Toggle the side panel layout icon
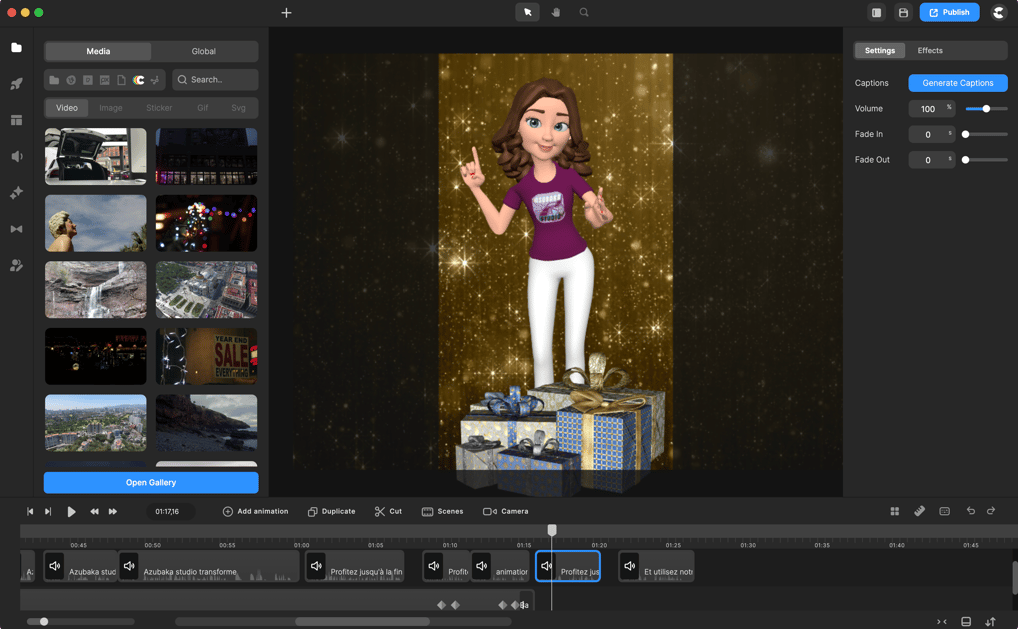This screenshot has height=629, width=1018. point(876,13)
